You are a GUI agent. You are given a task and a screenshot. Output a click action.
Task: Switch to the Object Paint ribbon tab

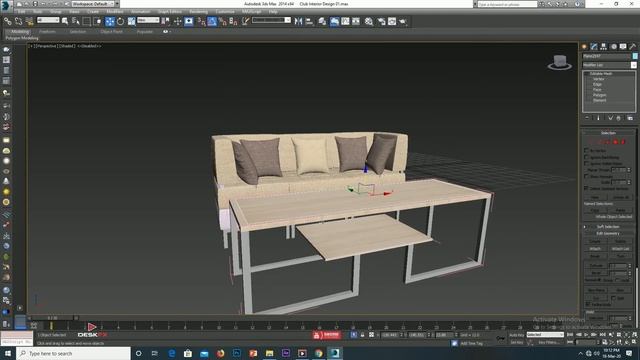111,31
